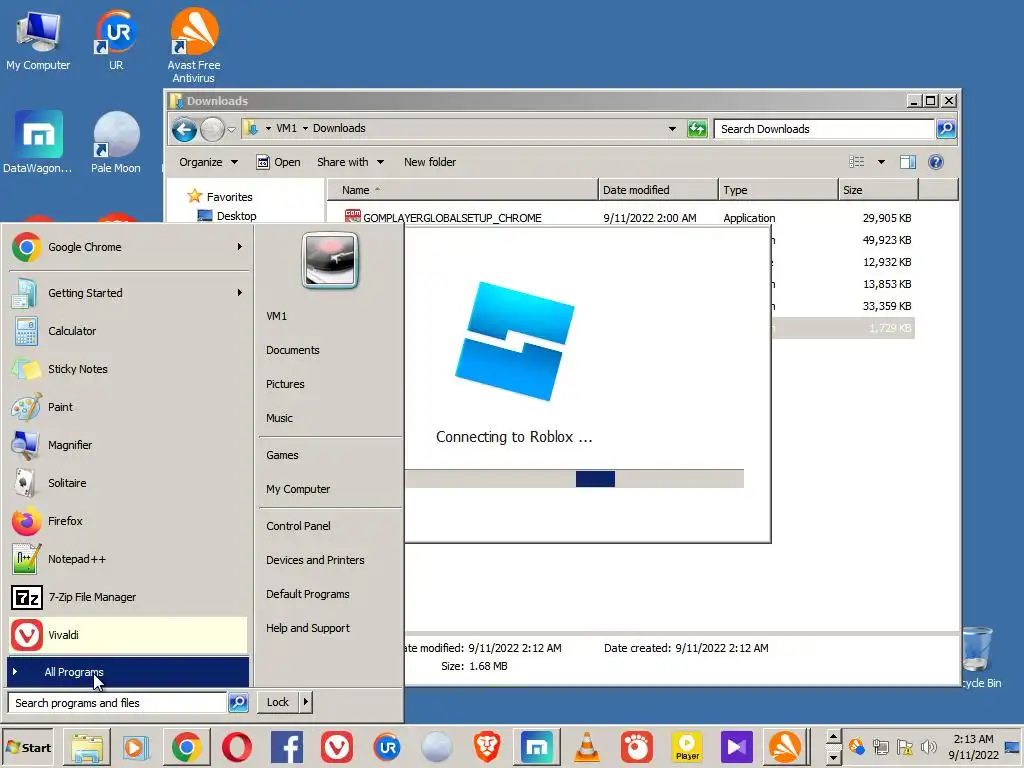
Task: Open the Share with dropdown
Action: [x=350, y=162]
